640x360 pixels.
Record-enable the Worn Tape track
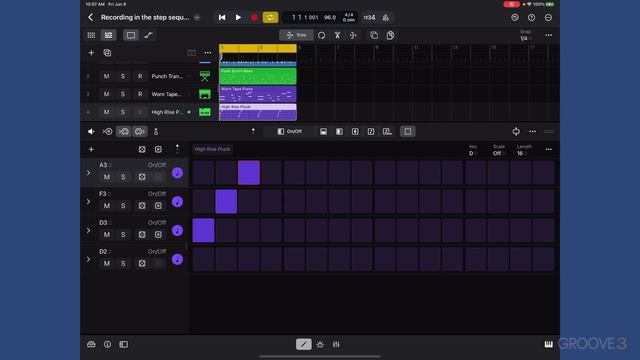coord(140,94)
